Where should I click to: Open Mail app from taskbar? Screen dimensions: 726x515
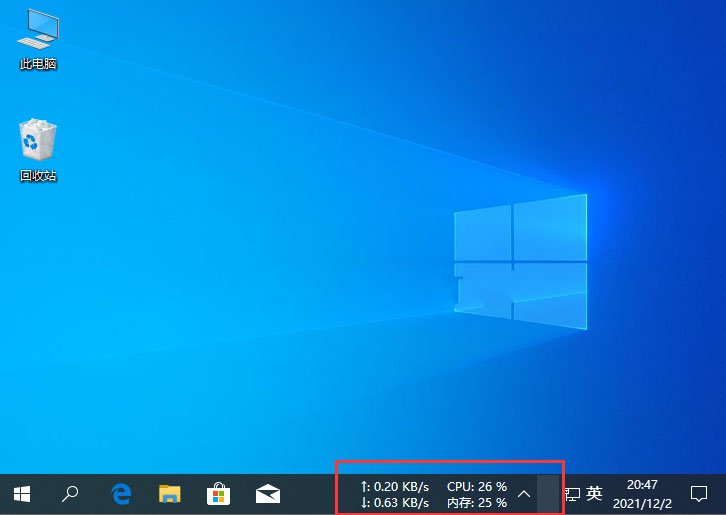click(x=268, y=494)
